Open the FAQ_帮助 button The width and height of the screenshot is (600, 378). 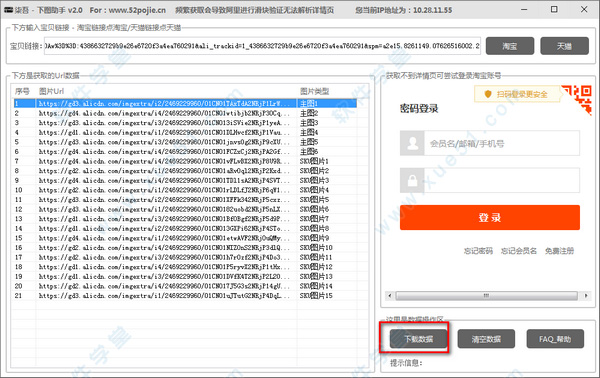555,339
